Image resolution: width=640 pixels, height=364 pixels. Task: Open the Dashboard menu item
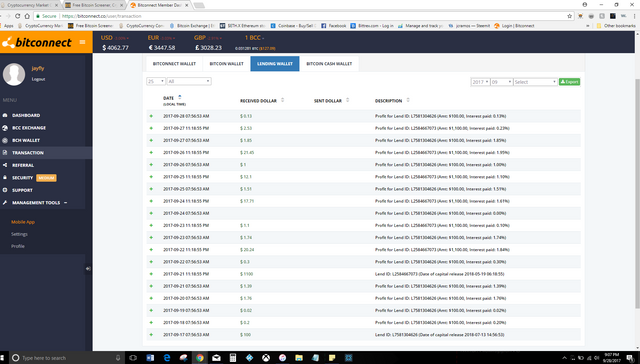[x=26, y=115]
